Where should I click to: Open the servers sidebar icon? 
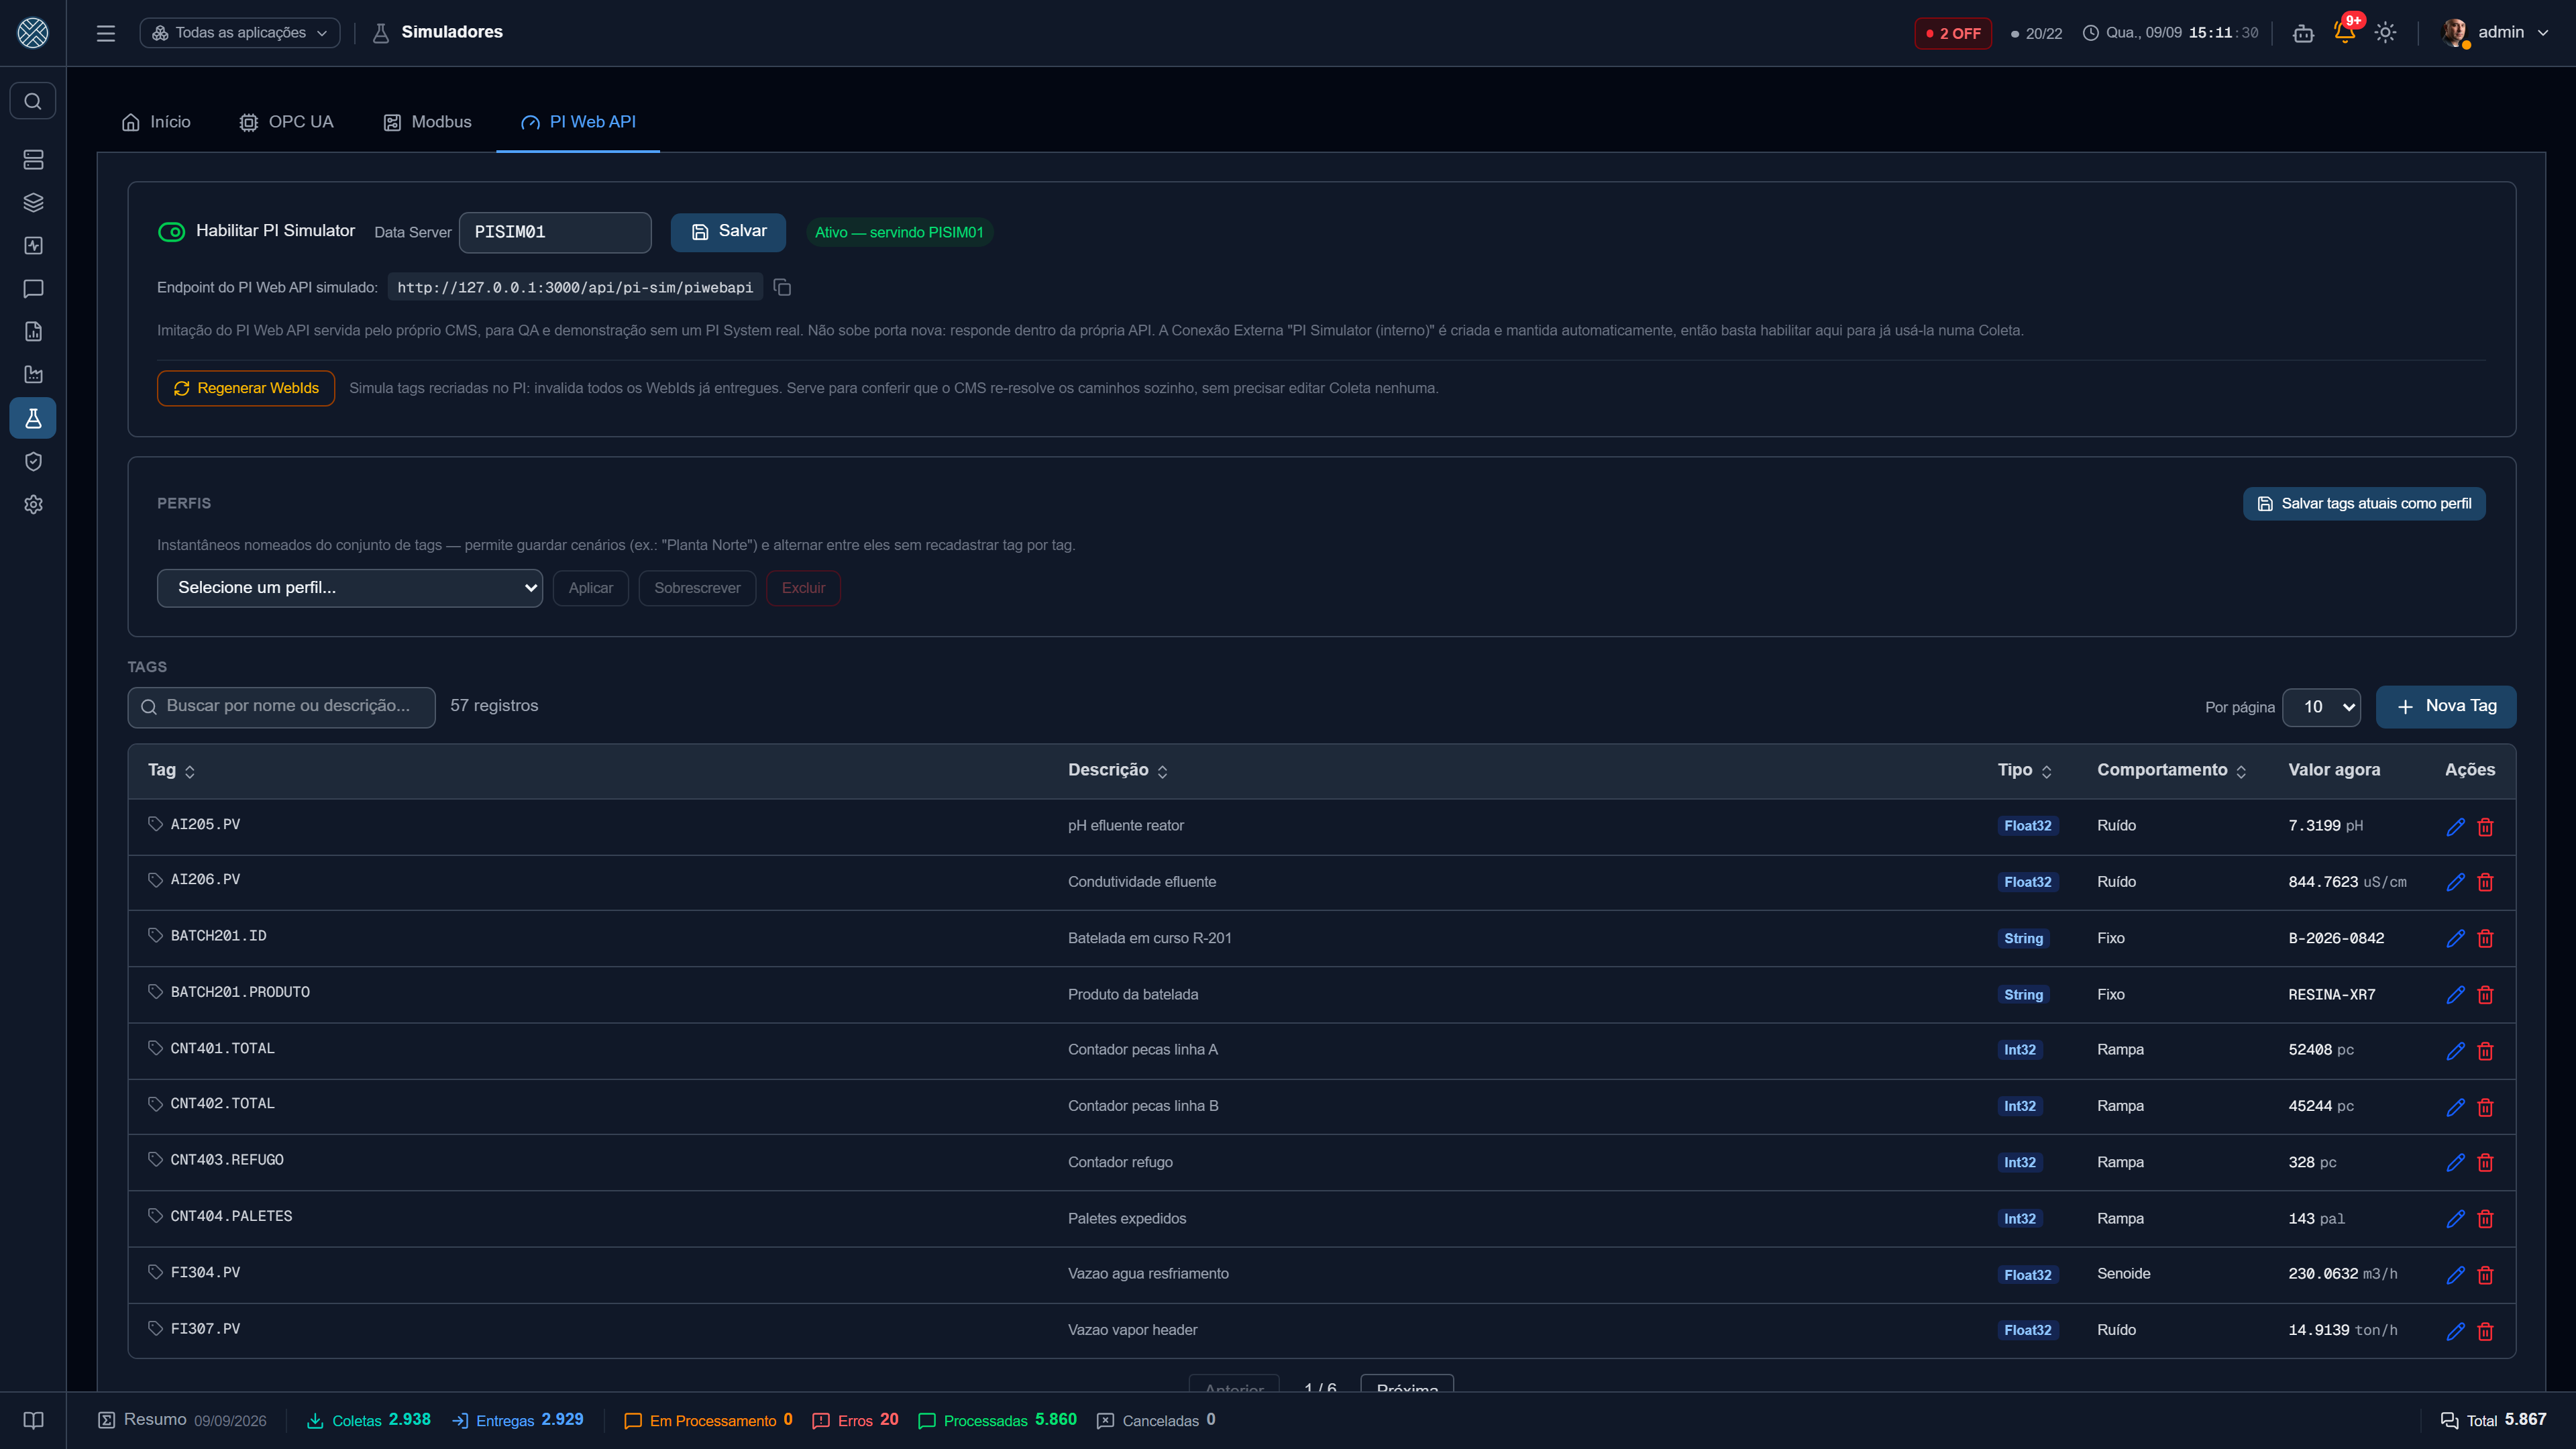(x=33, y=160)
